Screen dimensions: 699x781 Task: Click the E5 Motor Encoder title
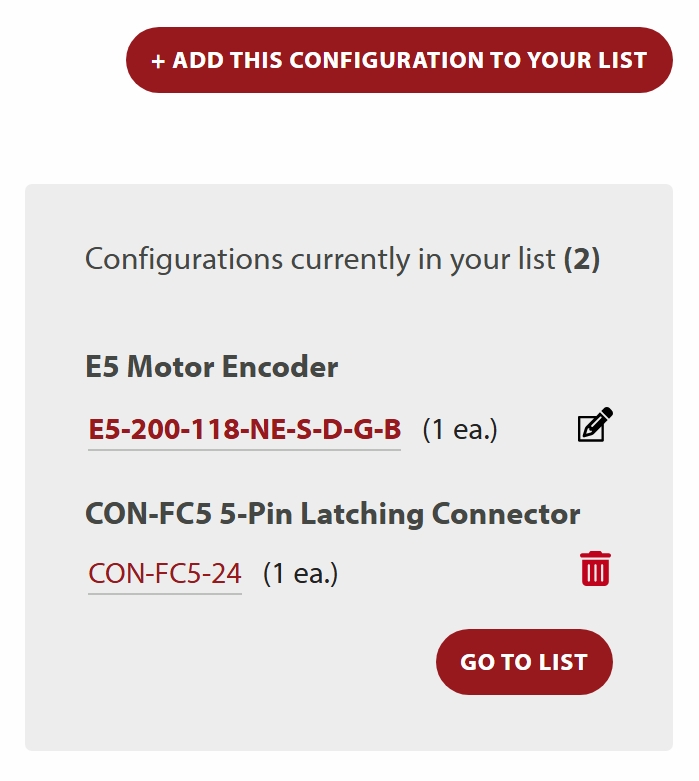212,367
